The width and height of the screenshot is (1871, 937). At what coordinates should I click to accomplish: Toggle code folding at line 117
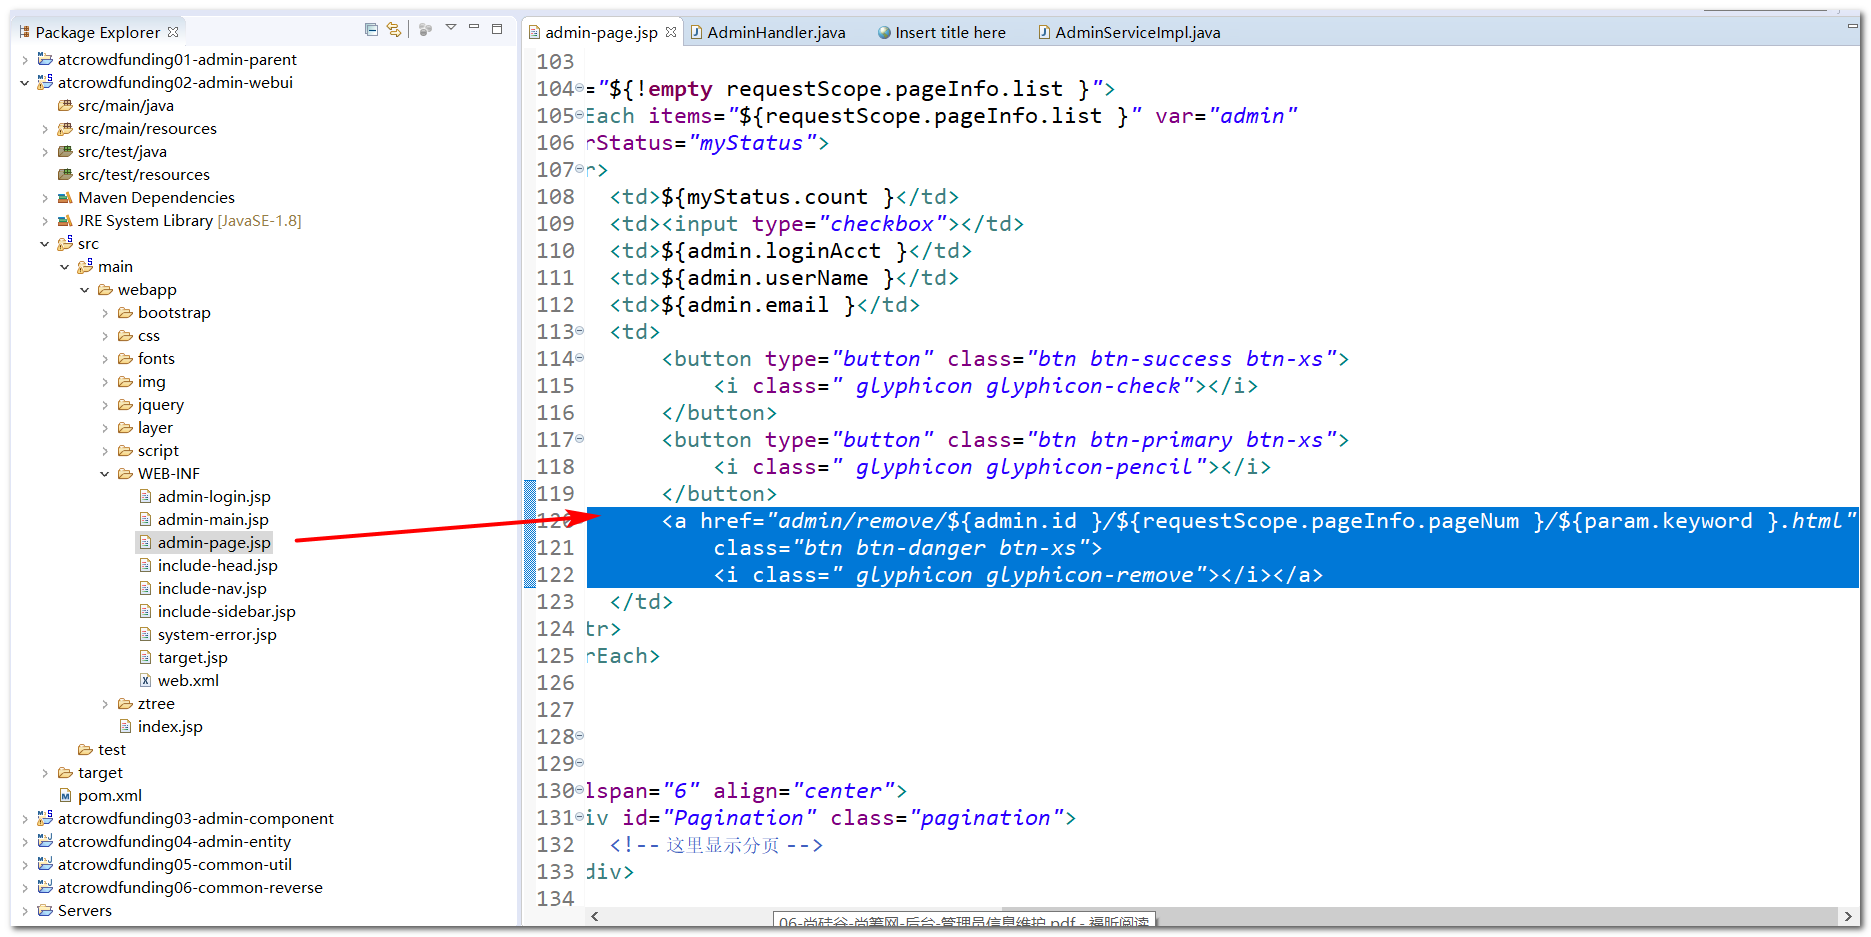(580, 439)
